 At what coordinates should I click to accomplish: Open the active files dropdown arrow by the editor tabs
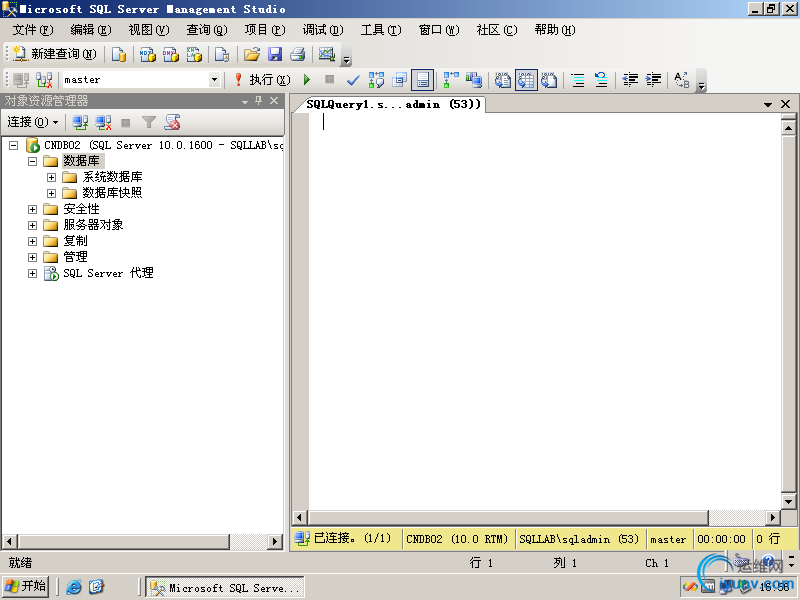767,105
